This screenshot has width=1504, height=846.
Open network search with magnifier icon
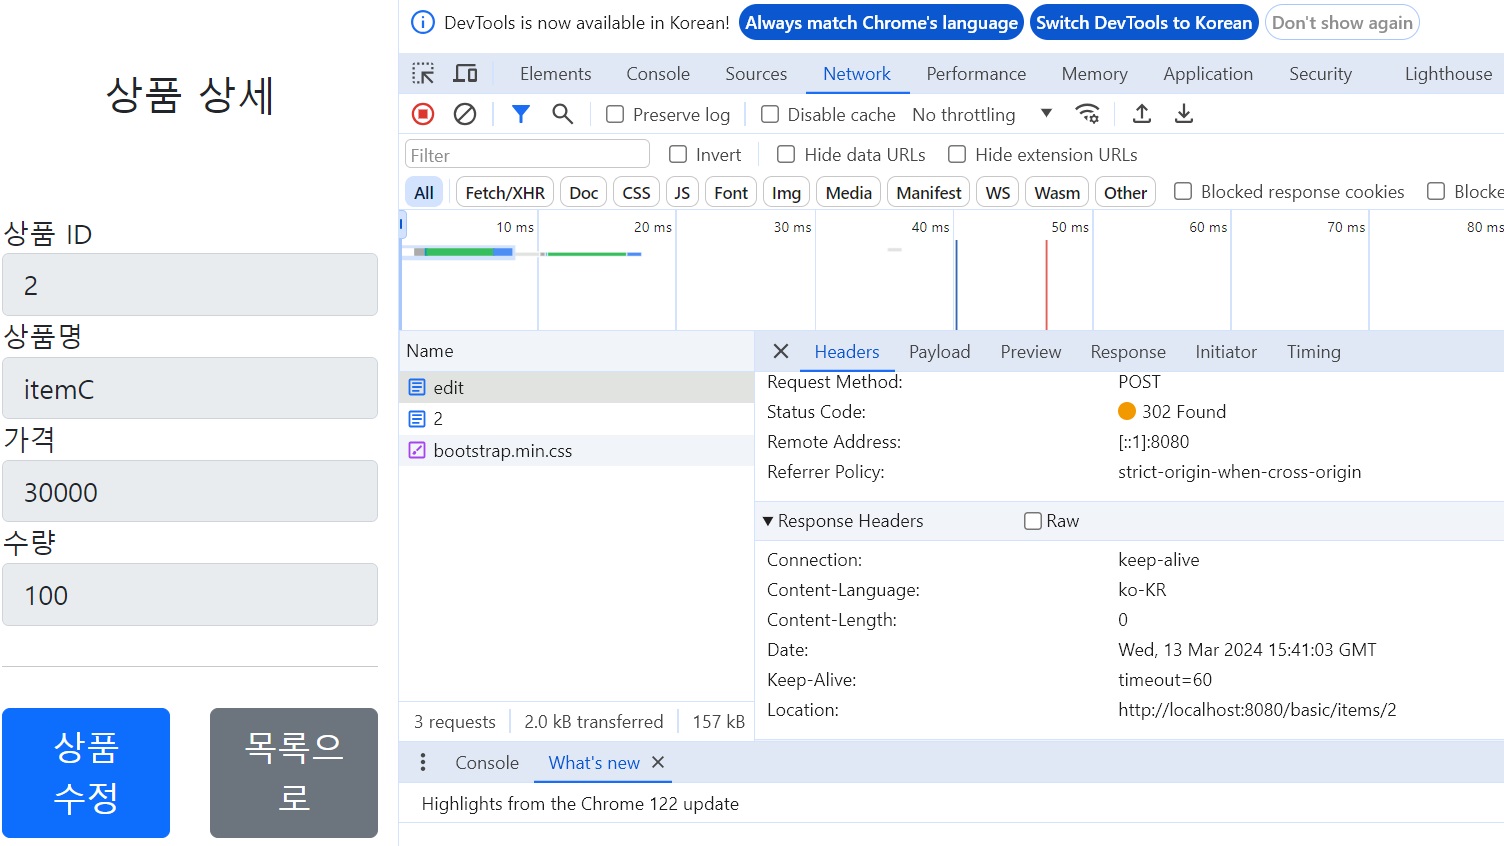tap(563, 114)
